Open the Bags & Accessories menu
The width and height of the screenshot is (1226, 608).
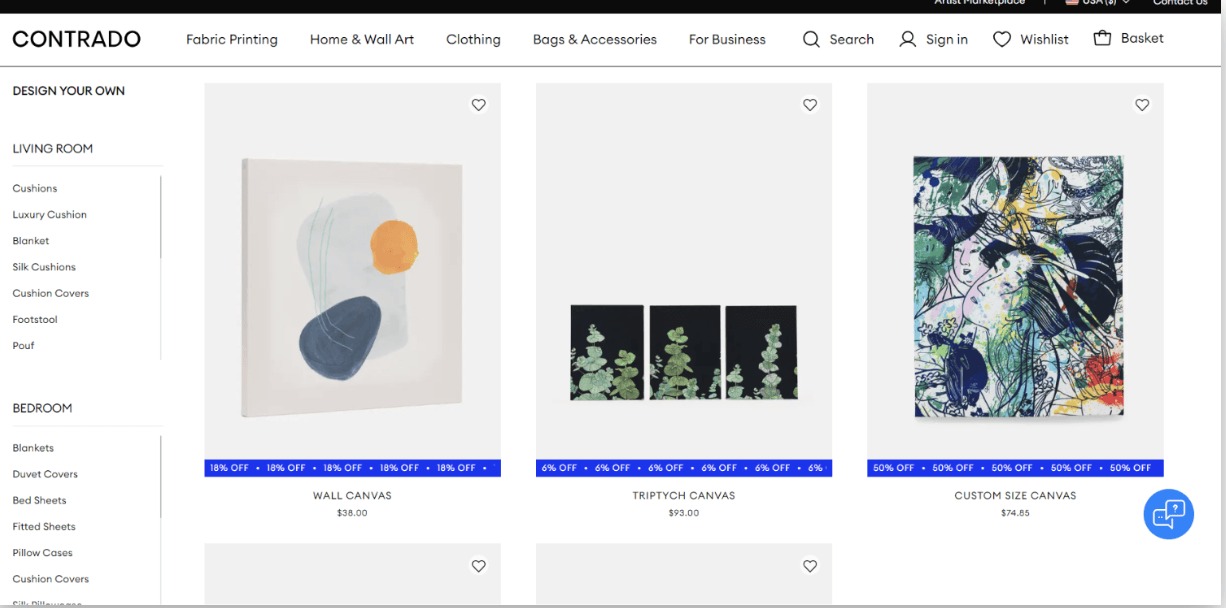coord(595,39)
